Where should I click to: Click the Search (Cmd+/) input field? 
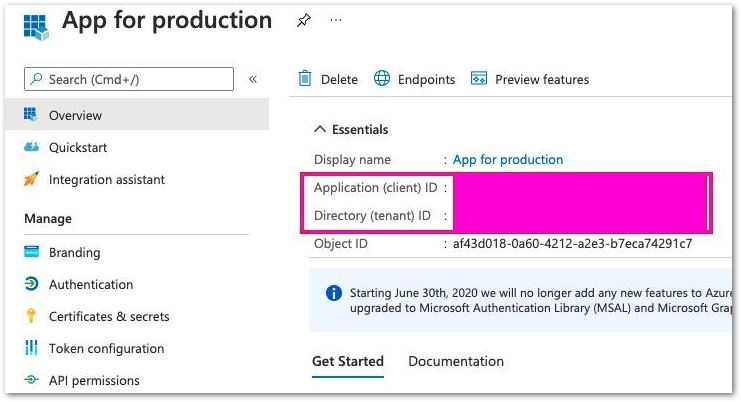[129, 79]
